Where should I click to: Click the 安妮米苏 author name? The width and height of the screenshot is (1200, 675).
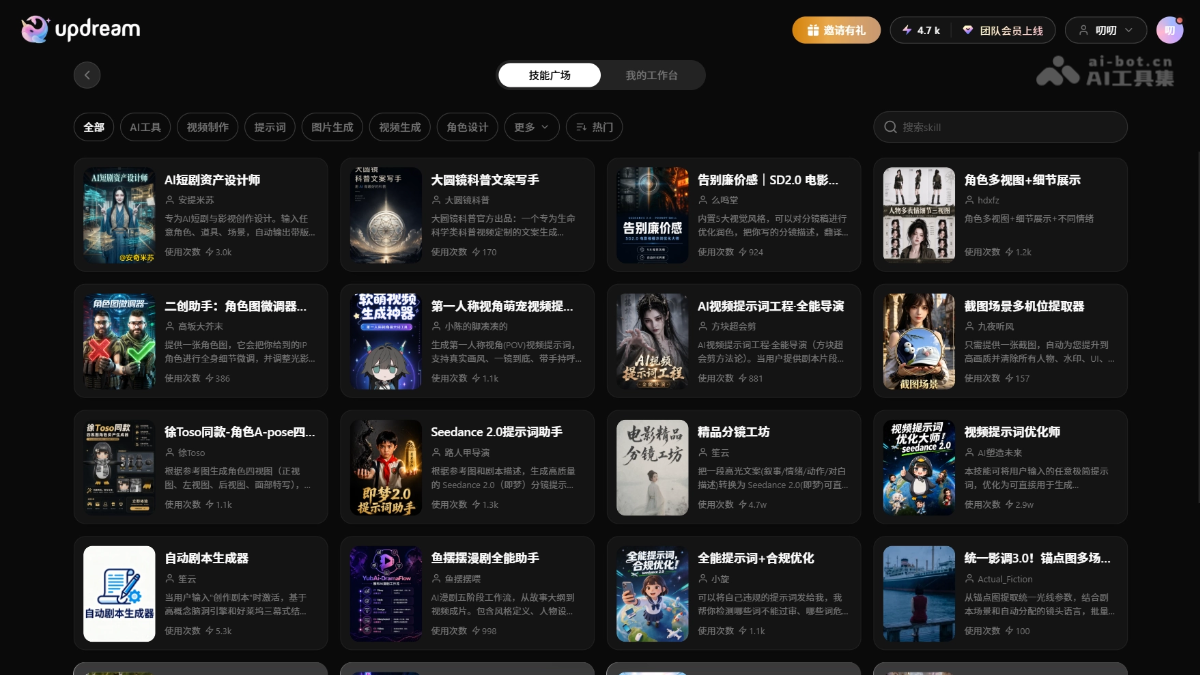[195, 200]
